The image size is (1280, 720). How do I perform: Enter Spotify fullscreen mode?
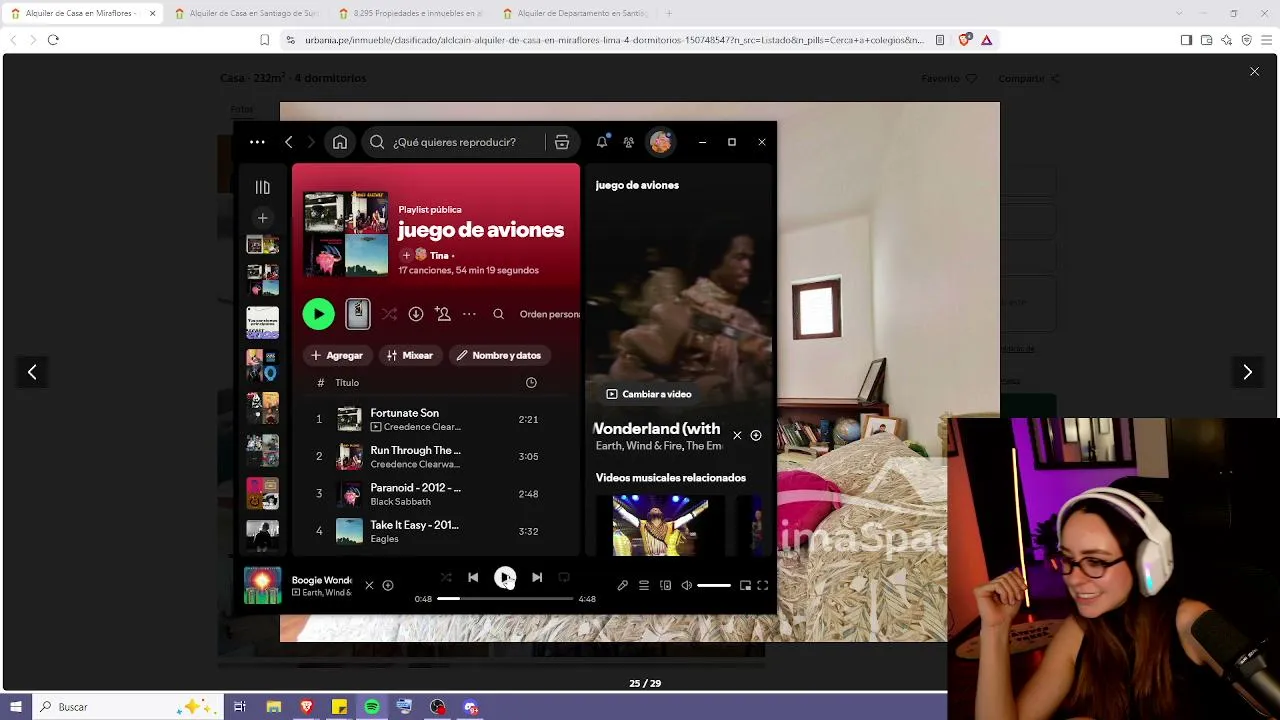pyautogui.click(x=762, y=585)
